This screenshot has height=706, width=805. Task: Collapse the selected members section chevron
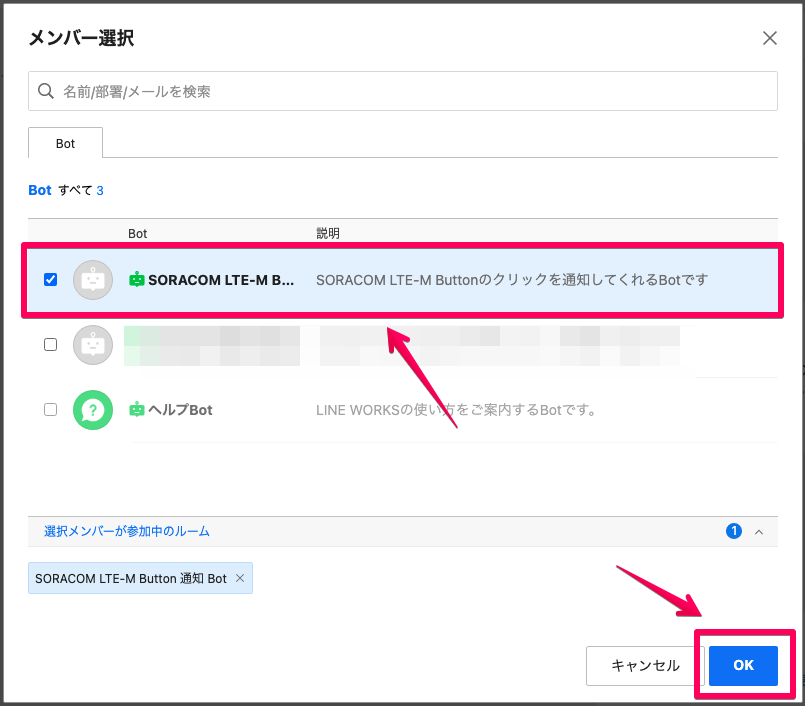tap(759, 532)
